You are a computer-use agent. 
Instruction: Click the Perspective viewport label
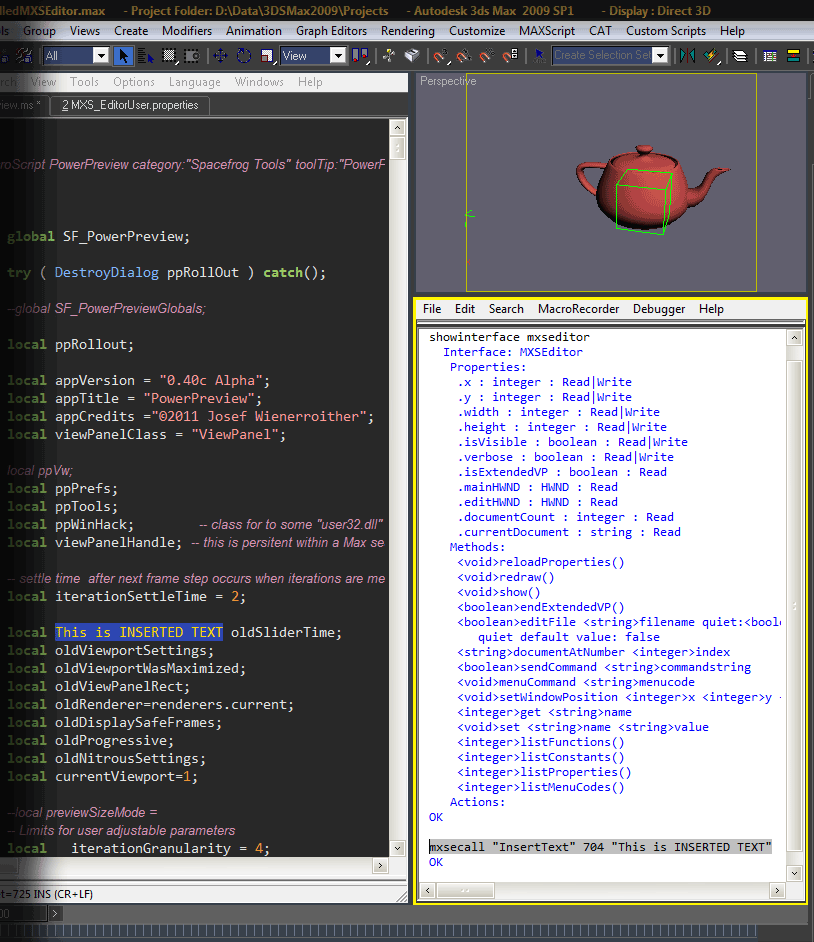pos(448,81)
